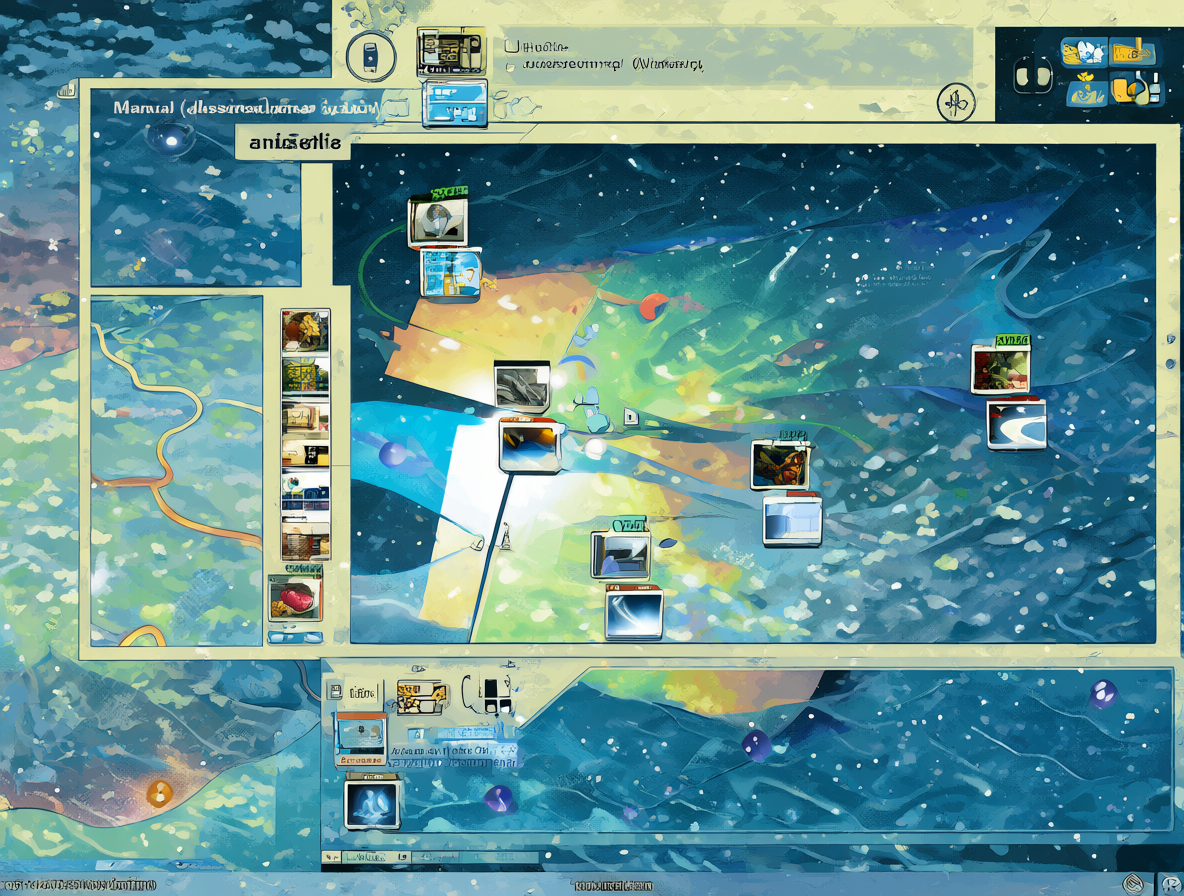
Task: Click the circled compass icon at the toolbar's right end
Action: pos(956,103)
